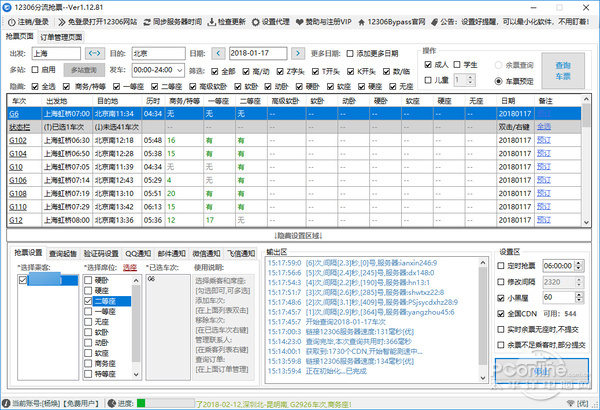Toggle the K开头 filter checkbox
Viewport: 600px width, 410px height.
[x=351, y=71]
